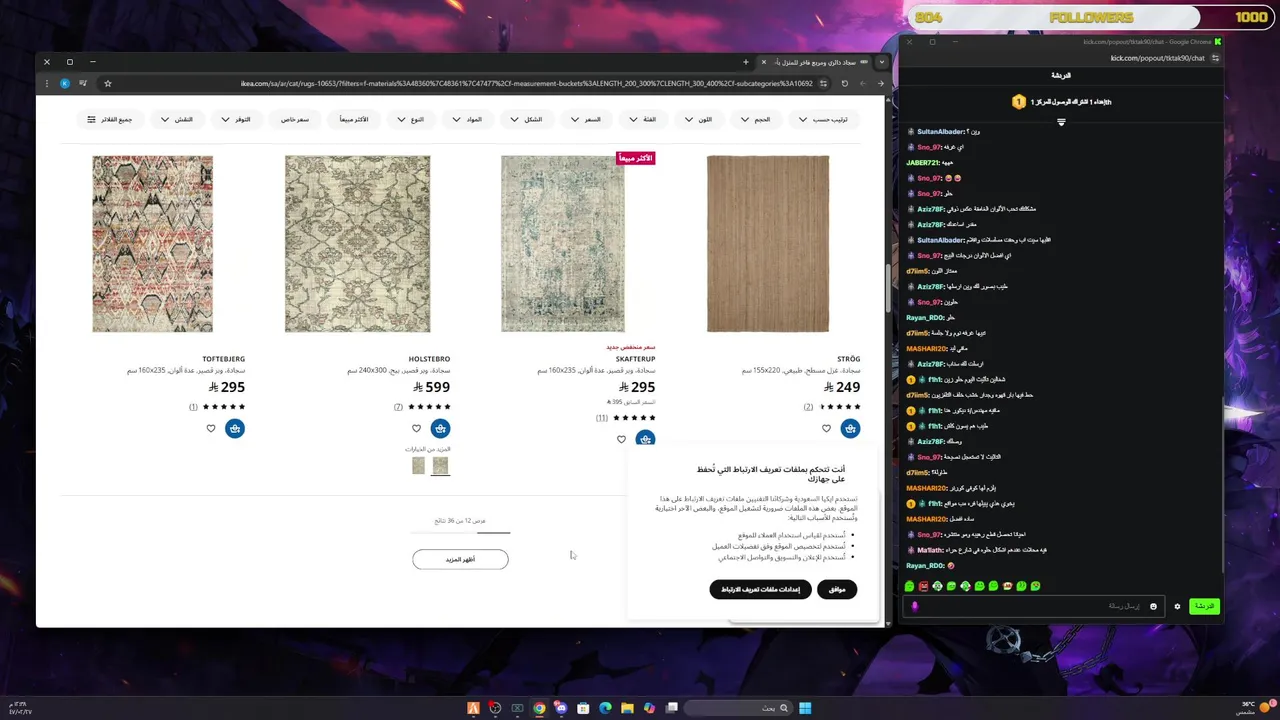Click the IKEA page vertical scrollbar

coord(887,290)
